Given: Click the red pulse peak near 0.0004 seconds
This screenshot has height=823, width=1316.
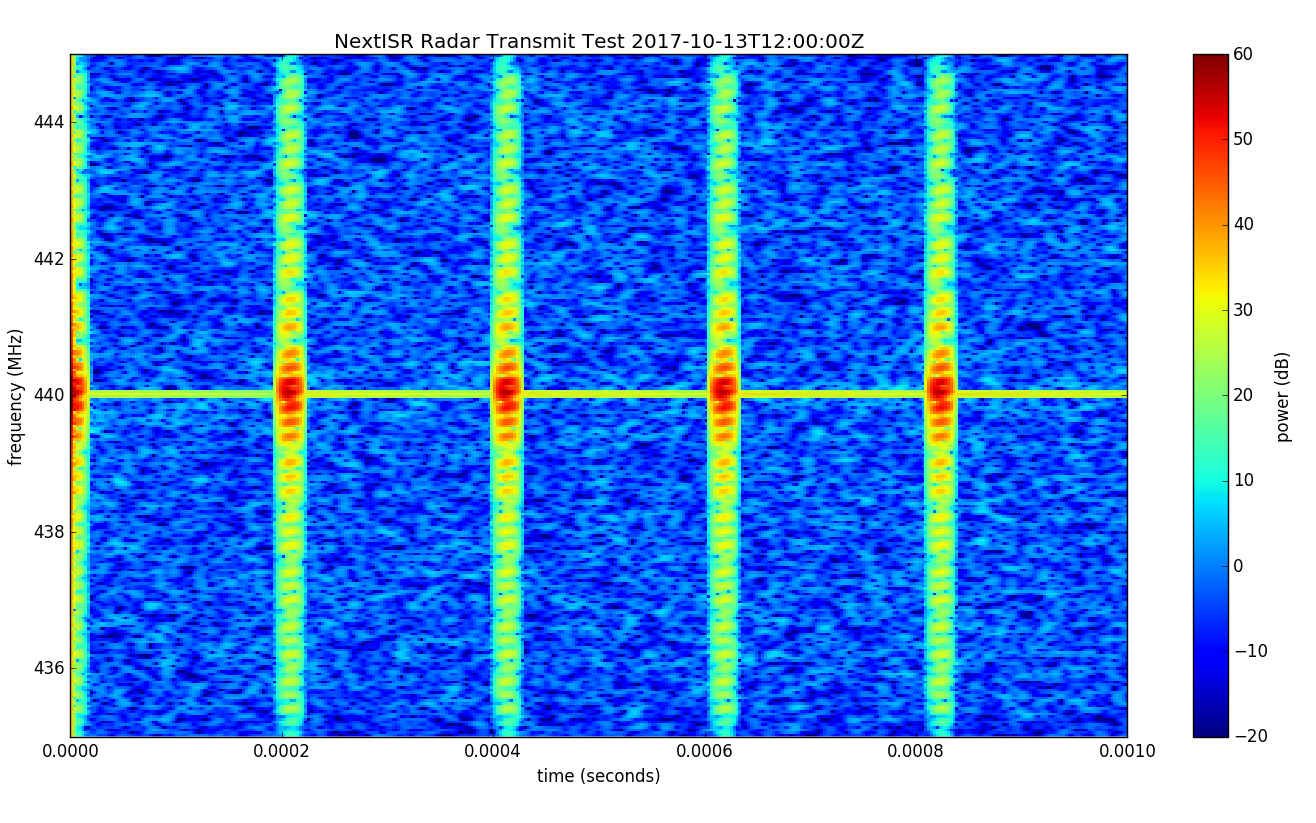Looking at the screenshot, I should pyautogui.click(x=507, y=389).
